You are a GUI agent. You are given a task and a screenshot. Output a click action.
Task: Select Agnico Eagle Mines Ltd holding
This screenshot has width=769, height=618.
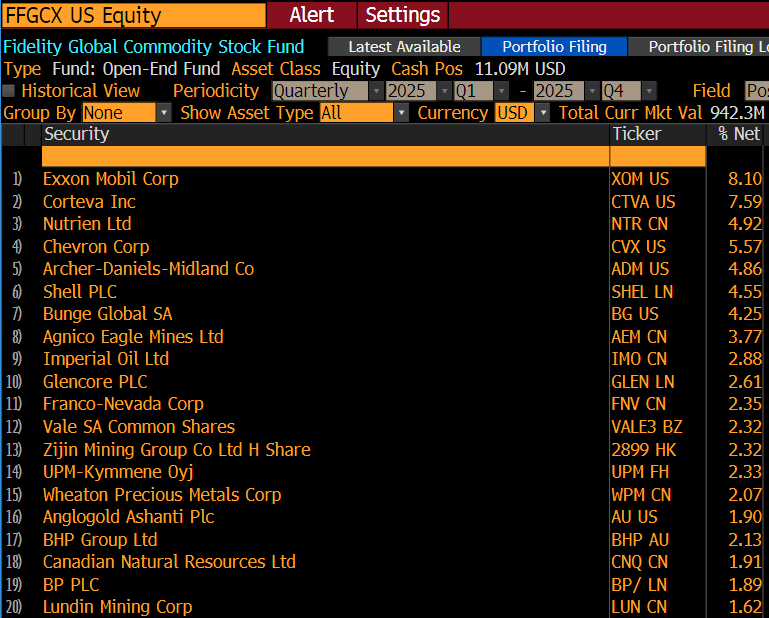click(x=133, y=337)
